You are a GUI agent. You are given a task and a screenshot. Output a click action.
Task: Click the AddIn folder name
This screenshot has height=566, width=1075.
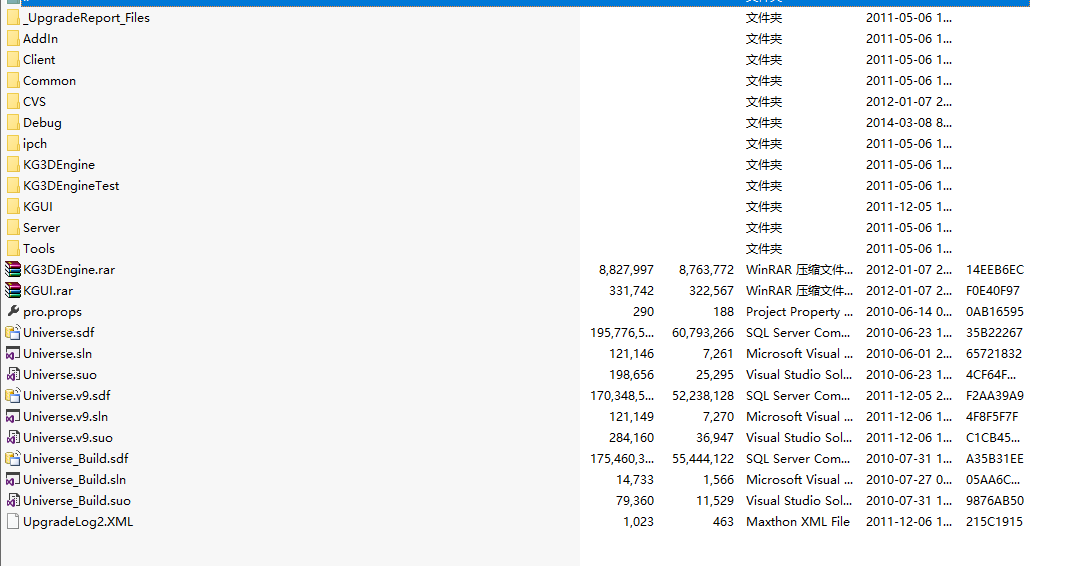click(40, 39)
